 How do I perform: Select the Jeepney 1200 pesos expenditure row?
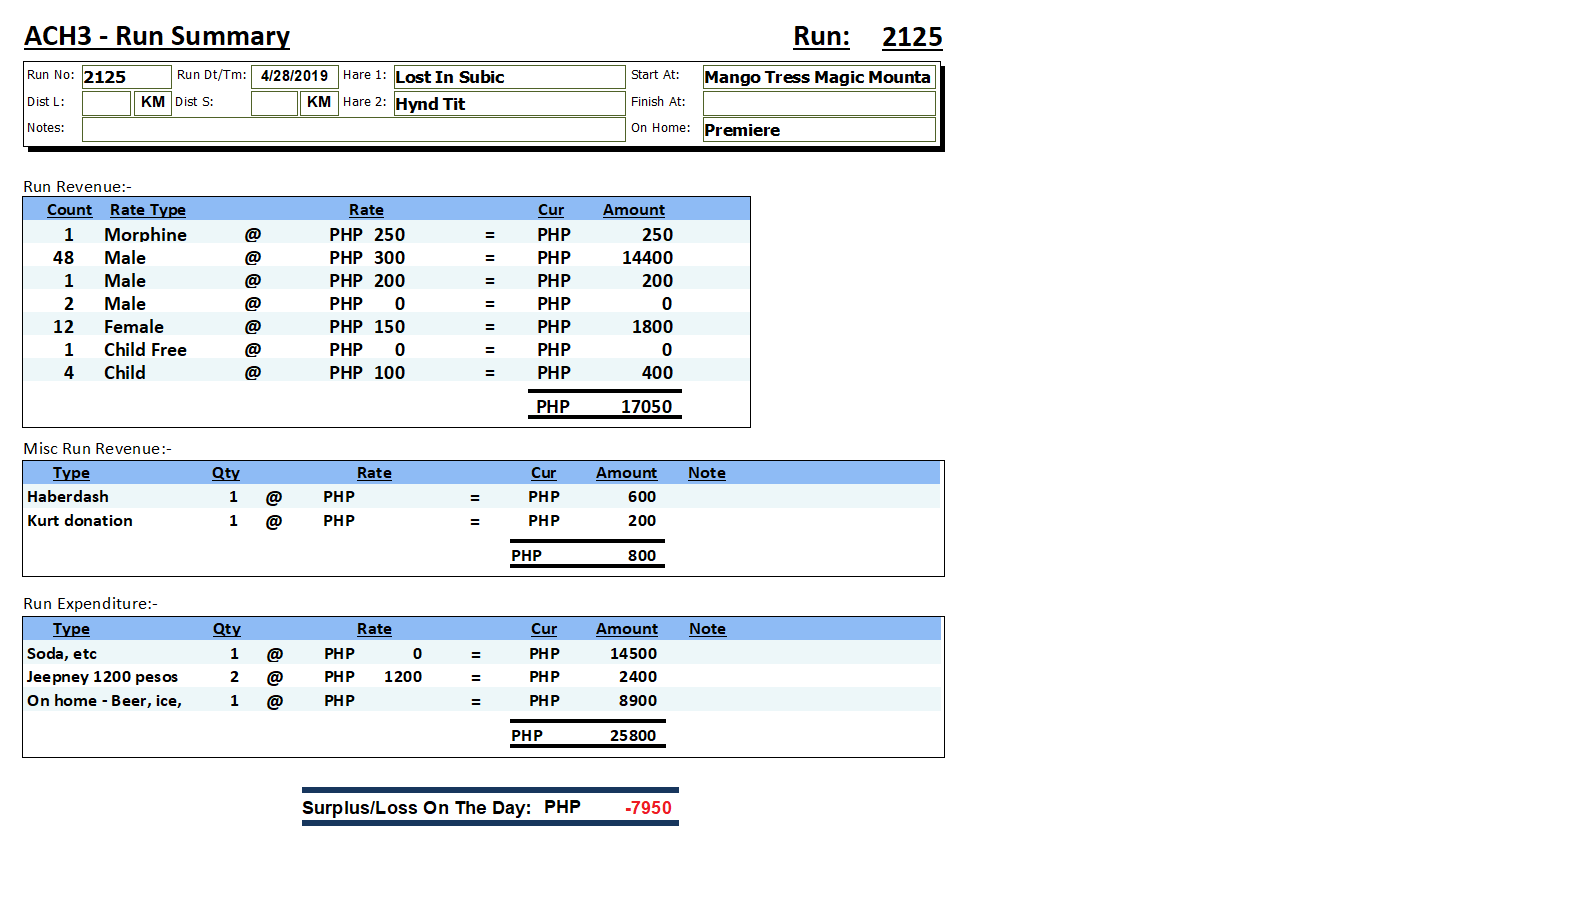pos(102,677)
